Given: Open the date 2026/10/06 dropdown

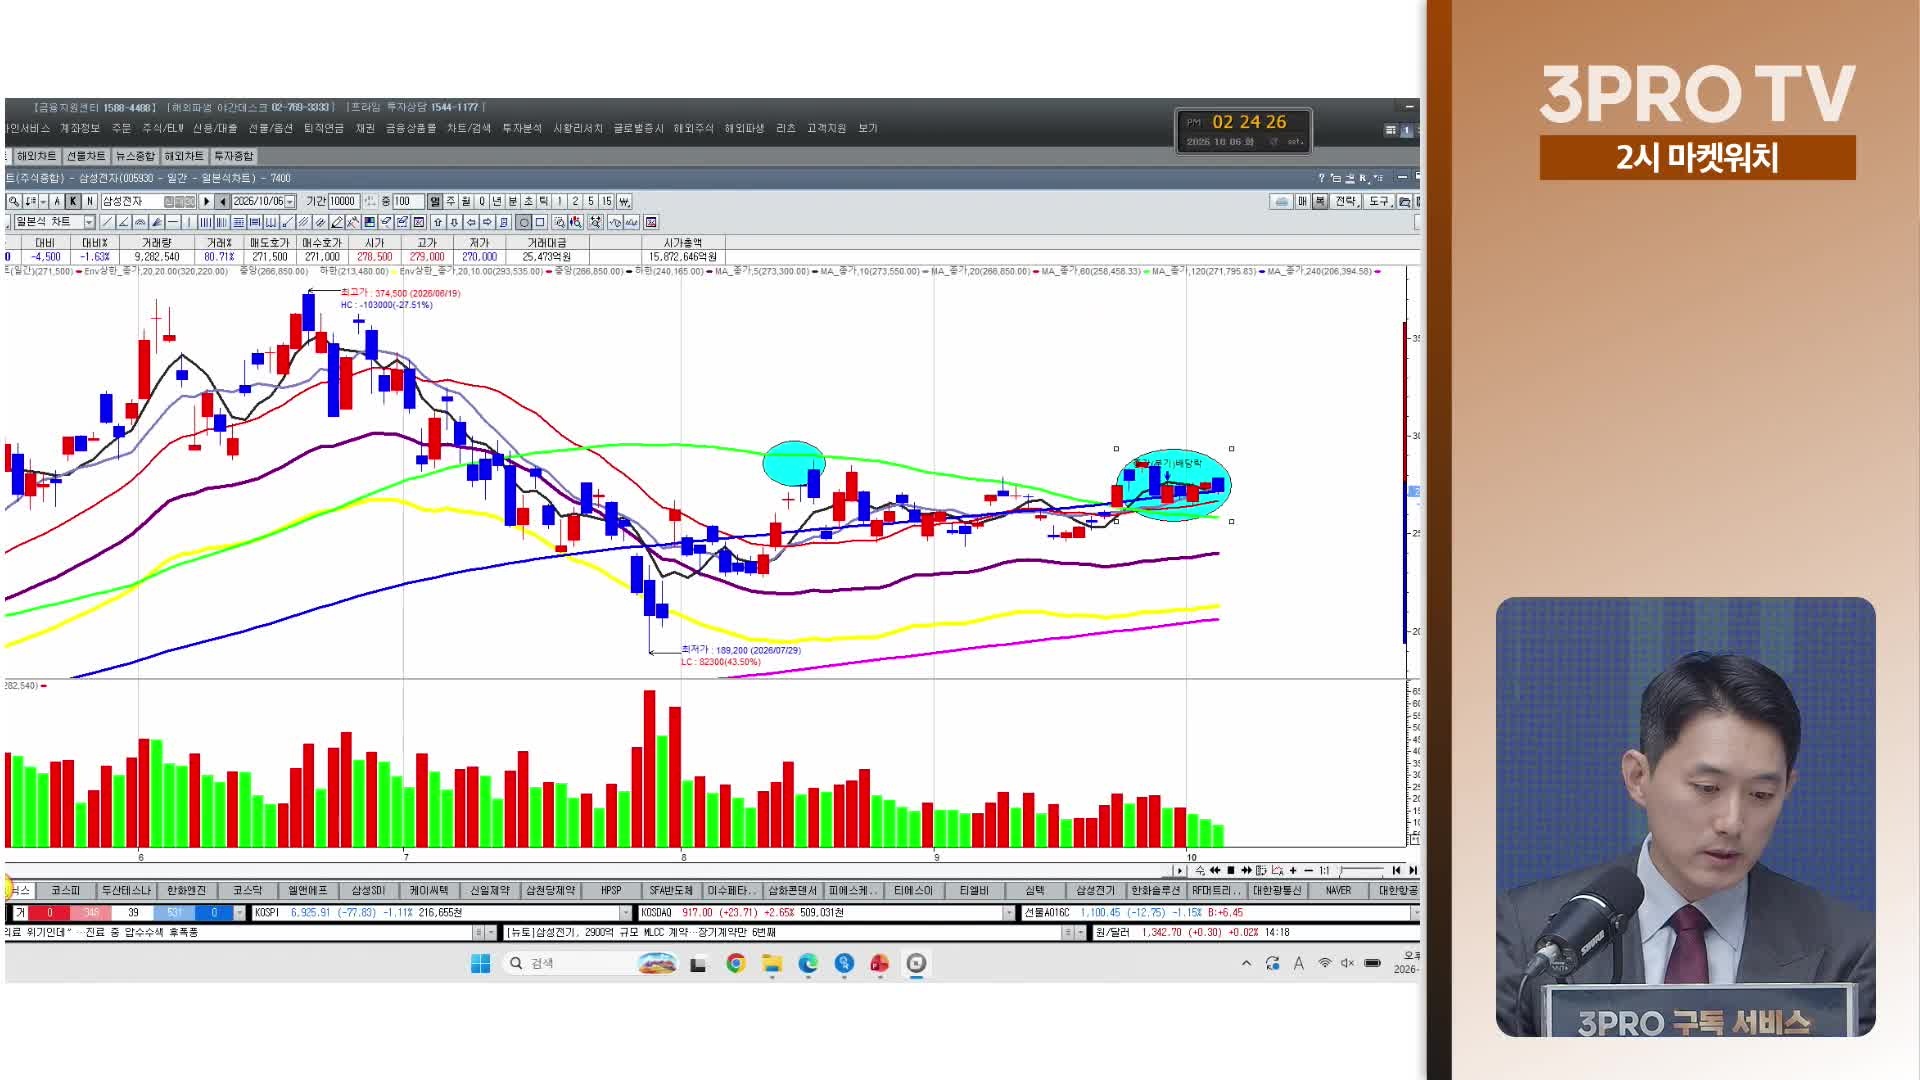Looking at the screenshot, I should 290,201.
